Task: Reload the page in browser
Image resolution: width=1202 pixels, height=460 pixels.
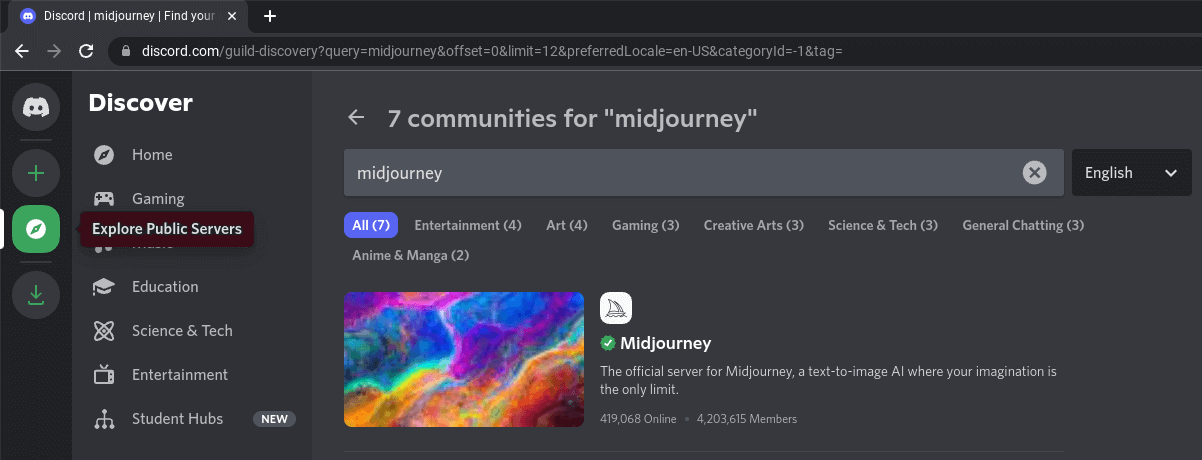Action: pos(86,50)
